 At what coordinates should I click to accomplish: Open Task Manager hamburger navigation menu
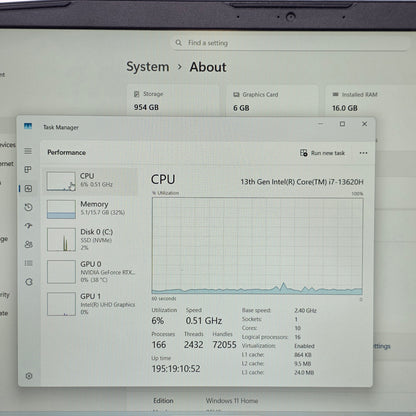28,151
